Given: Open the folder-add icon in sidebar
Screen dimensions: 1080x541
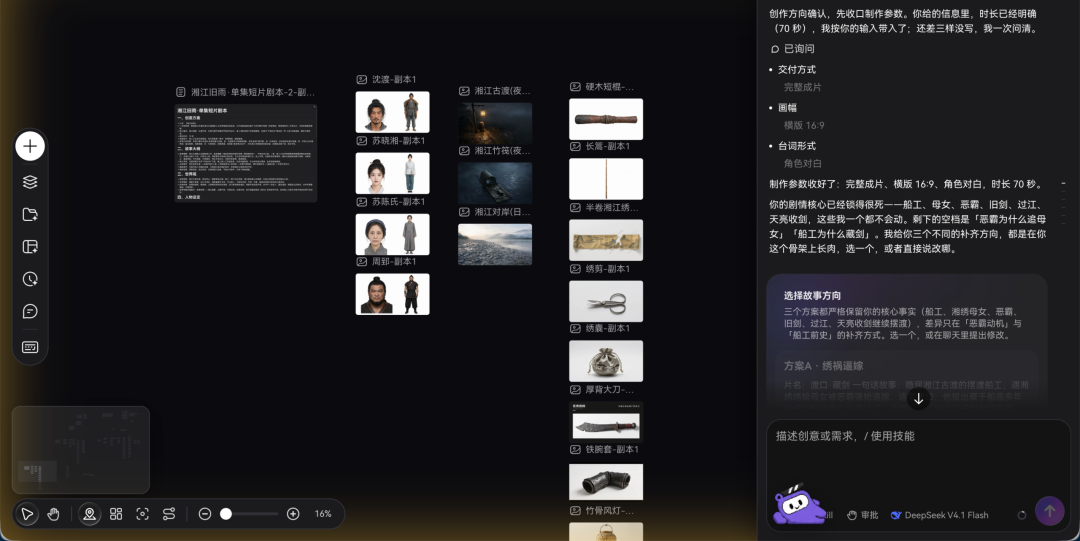Looking at the screenshot, I should [30, 214].
